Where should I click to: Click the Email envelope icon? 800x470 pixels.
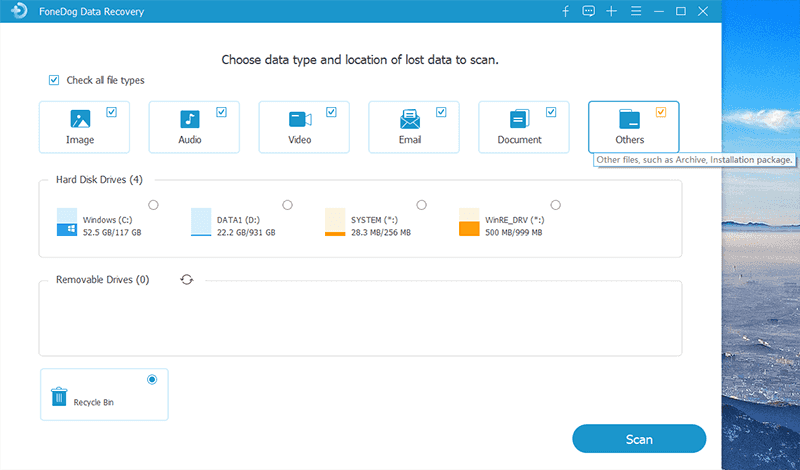click(410, 119)
